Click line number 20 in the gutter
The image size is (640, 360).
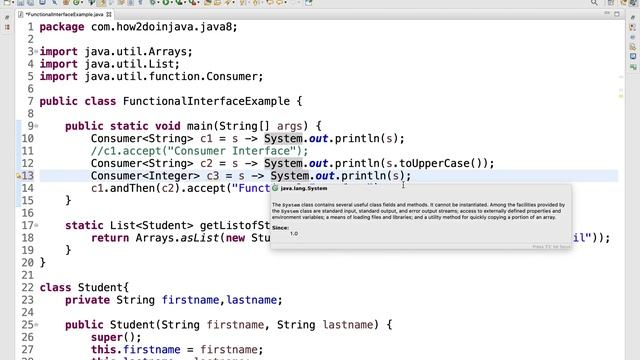28,263
